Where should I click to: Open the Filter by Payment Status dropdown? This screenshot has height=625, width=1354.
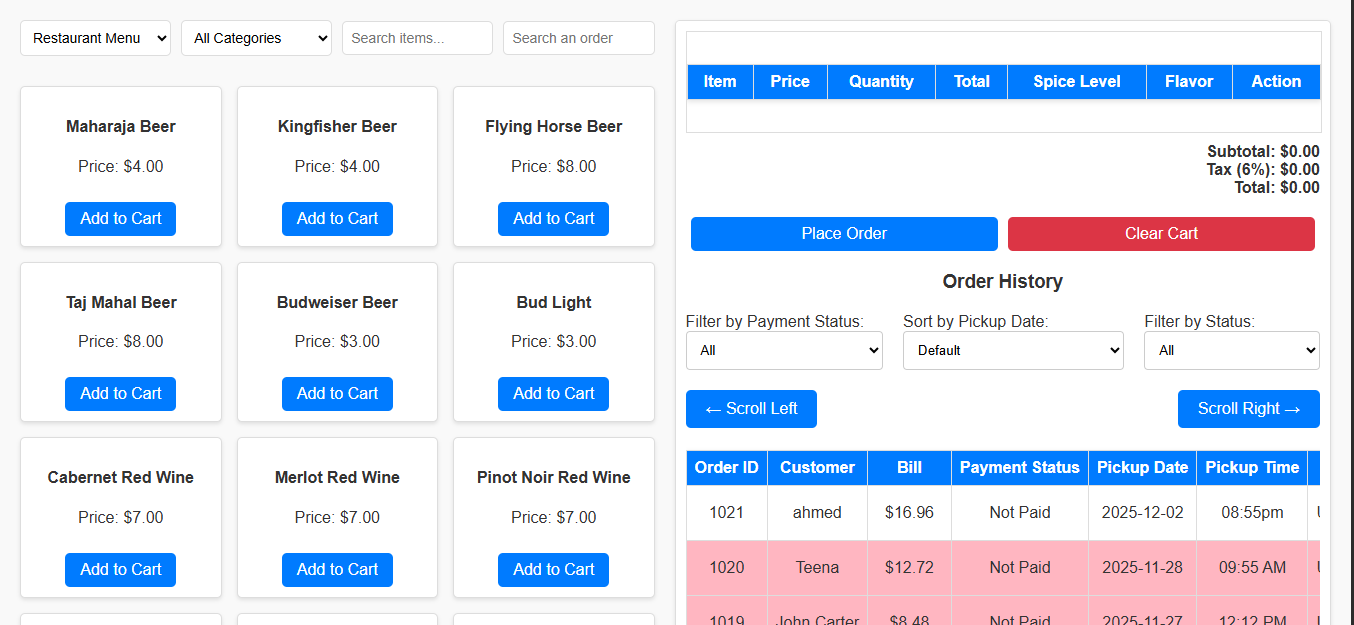pyautogui.click(x=784, y=350)
